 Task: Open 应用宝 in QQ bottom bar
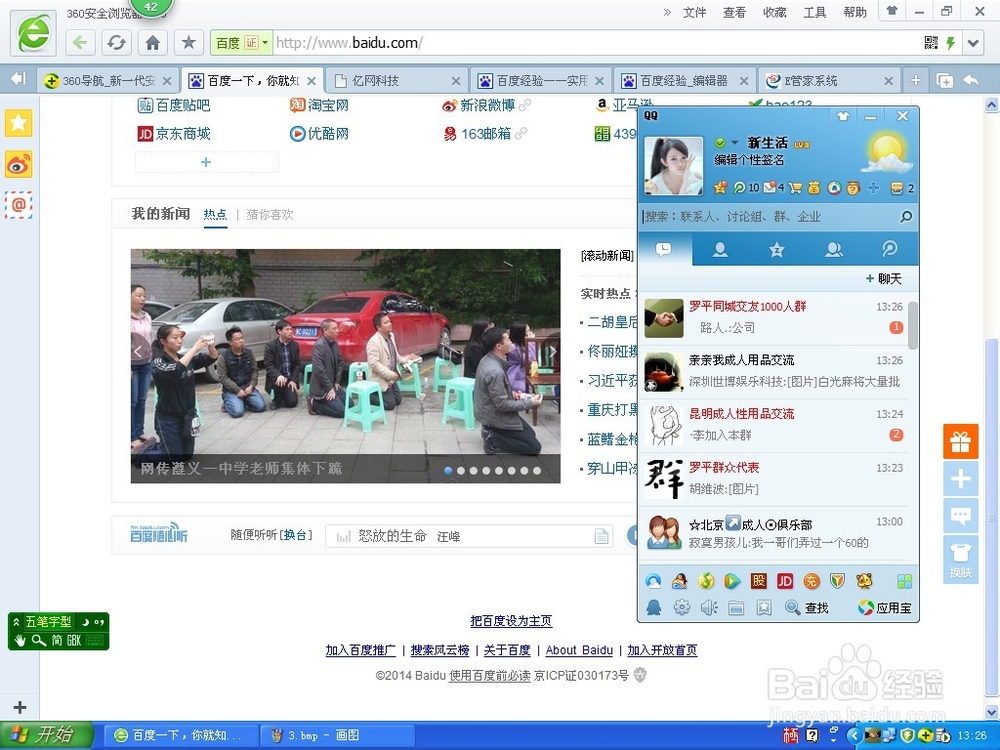coord(885,608)
